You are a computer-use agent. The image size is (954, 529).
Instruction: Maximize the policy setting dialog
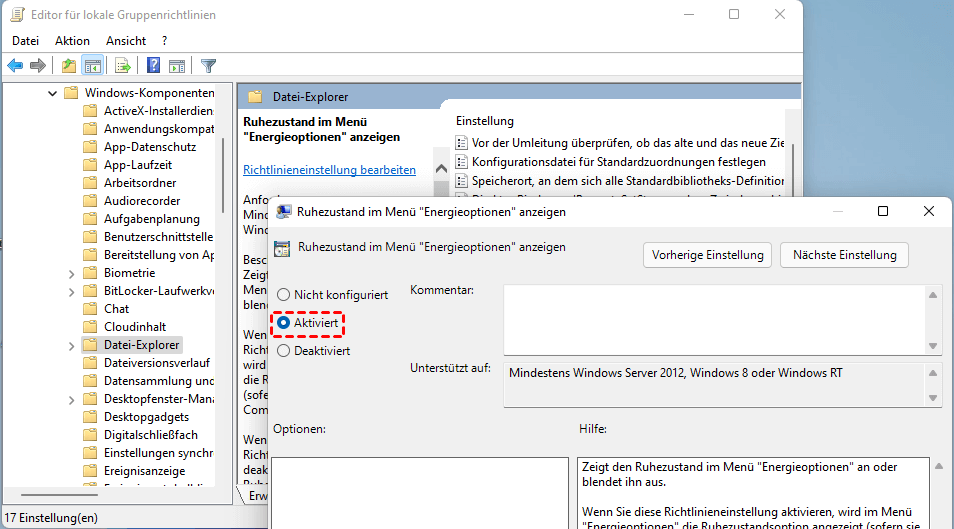(883, 211)
